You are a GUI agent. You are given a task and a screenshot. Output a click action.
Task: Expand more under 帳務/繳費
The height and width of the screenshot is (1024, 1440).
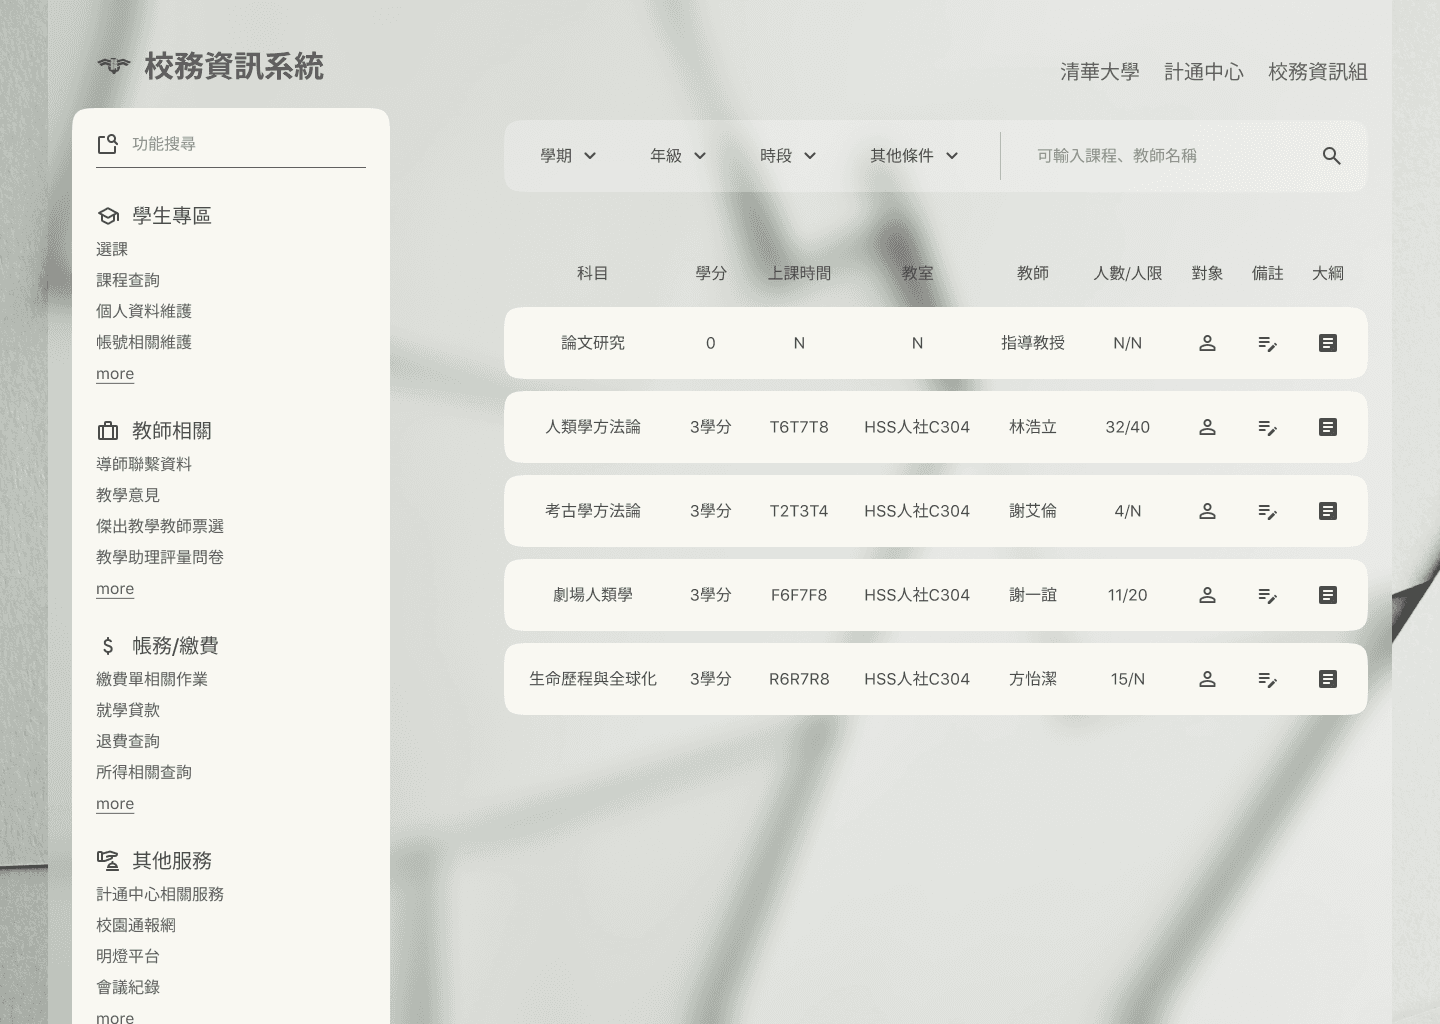point(115,804)
